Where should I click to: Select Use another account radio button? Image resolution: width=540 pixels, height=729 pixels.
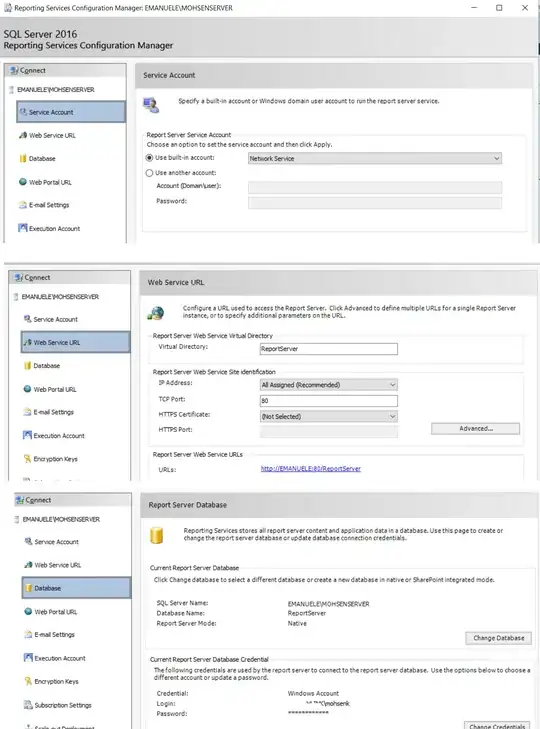[149, 173]
